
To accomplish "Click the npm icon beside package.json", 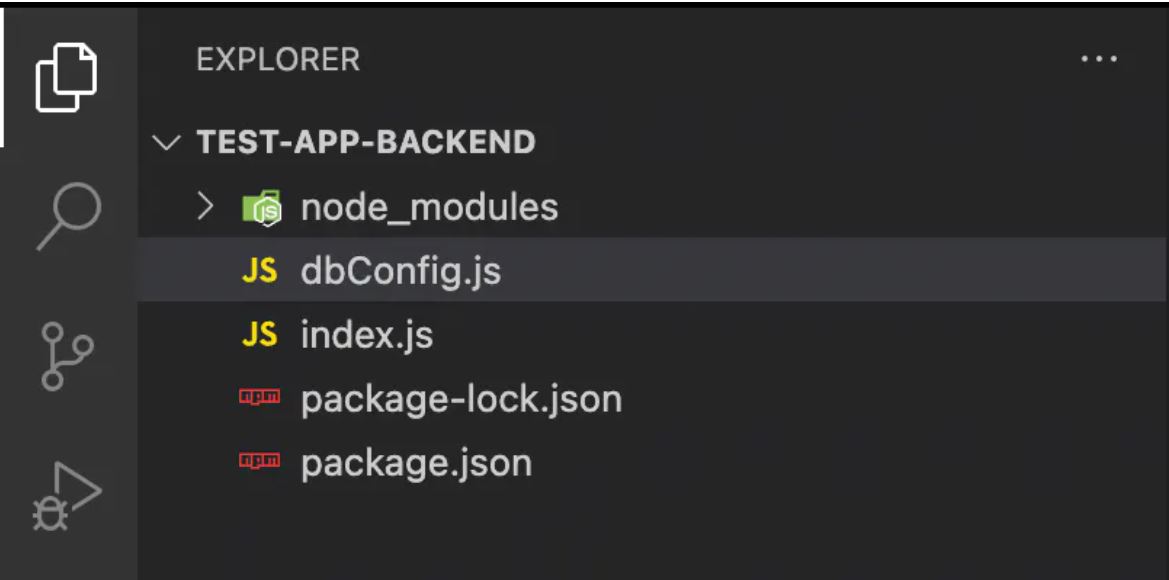I will coord(259,461).
